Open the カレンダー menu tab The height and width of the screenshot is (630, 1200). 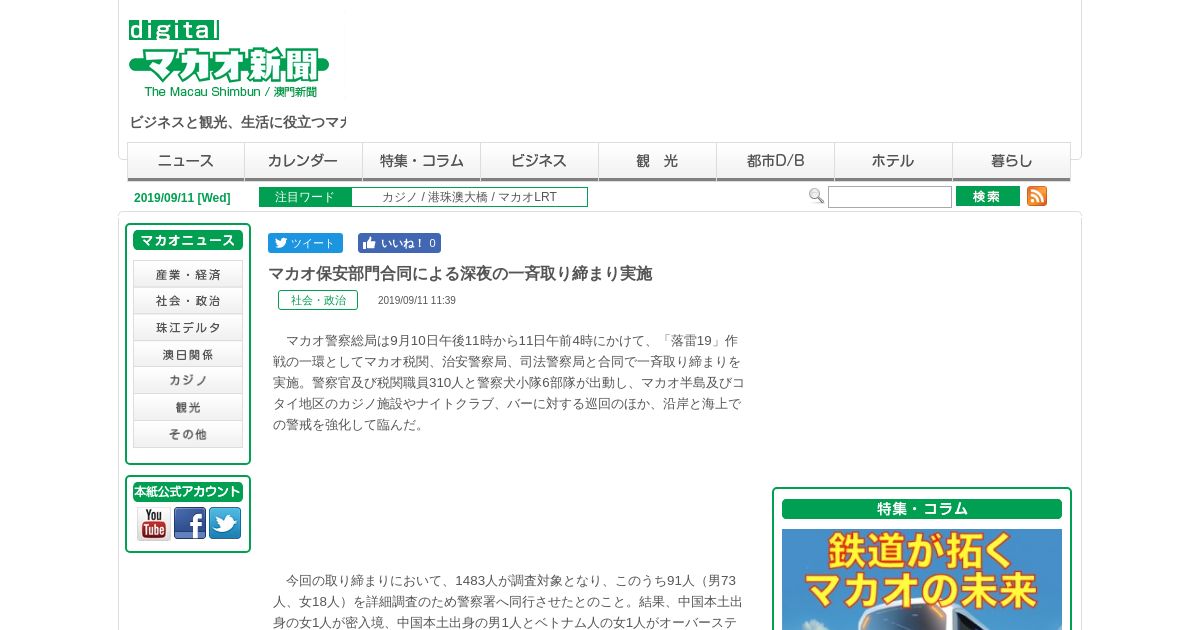pos(304,161)
